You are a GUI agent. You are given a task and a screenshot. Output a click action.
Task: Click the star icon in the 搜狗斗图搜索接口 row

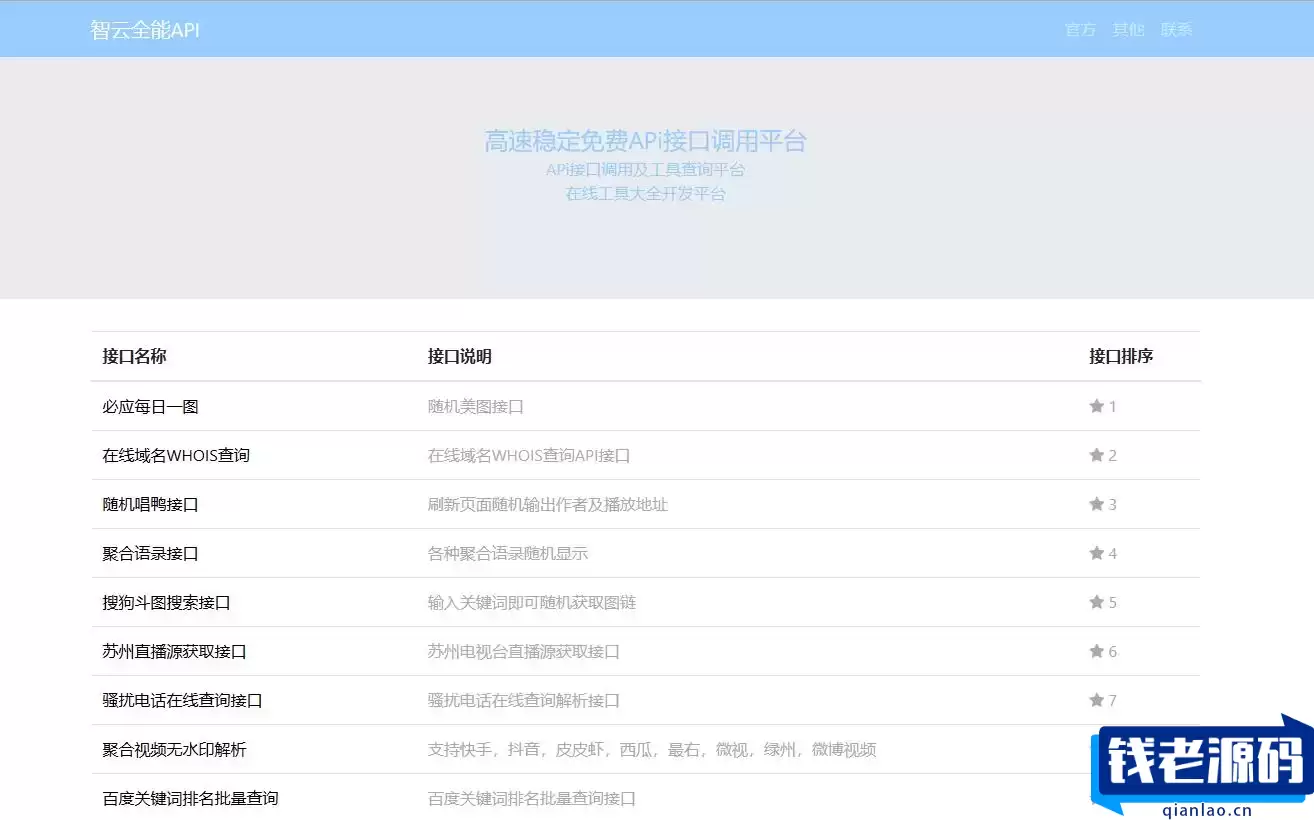1097,602
